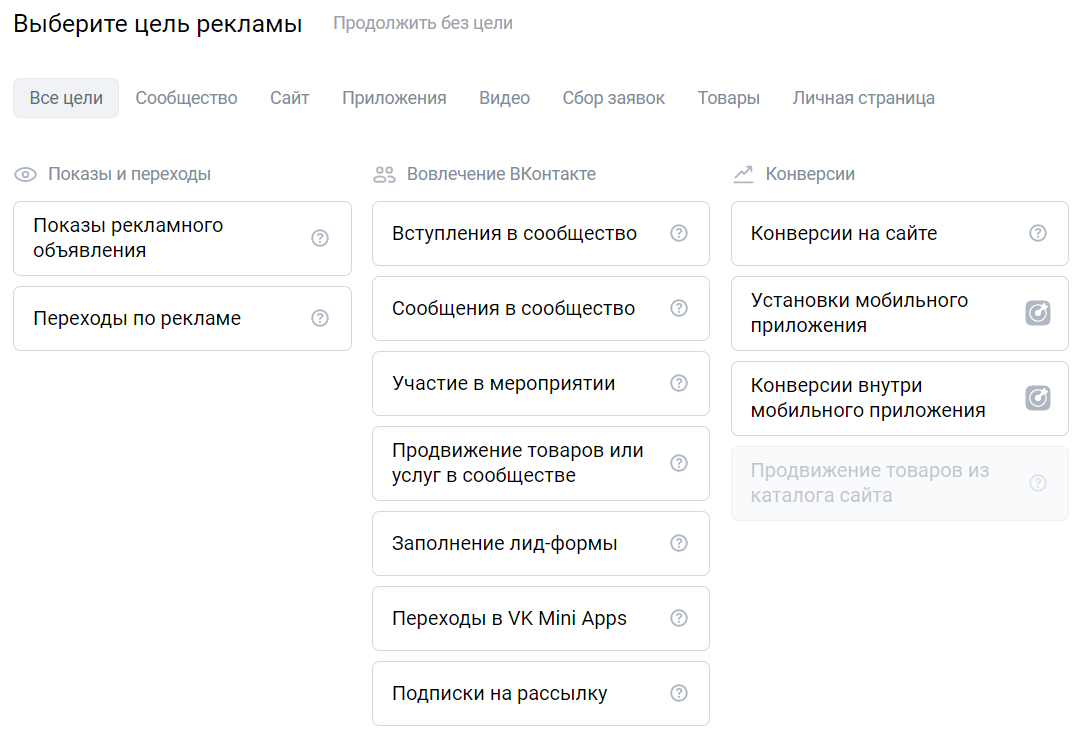Open help icon for Переходы в VK Mini Apps

[679, 619]
